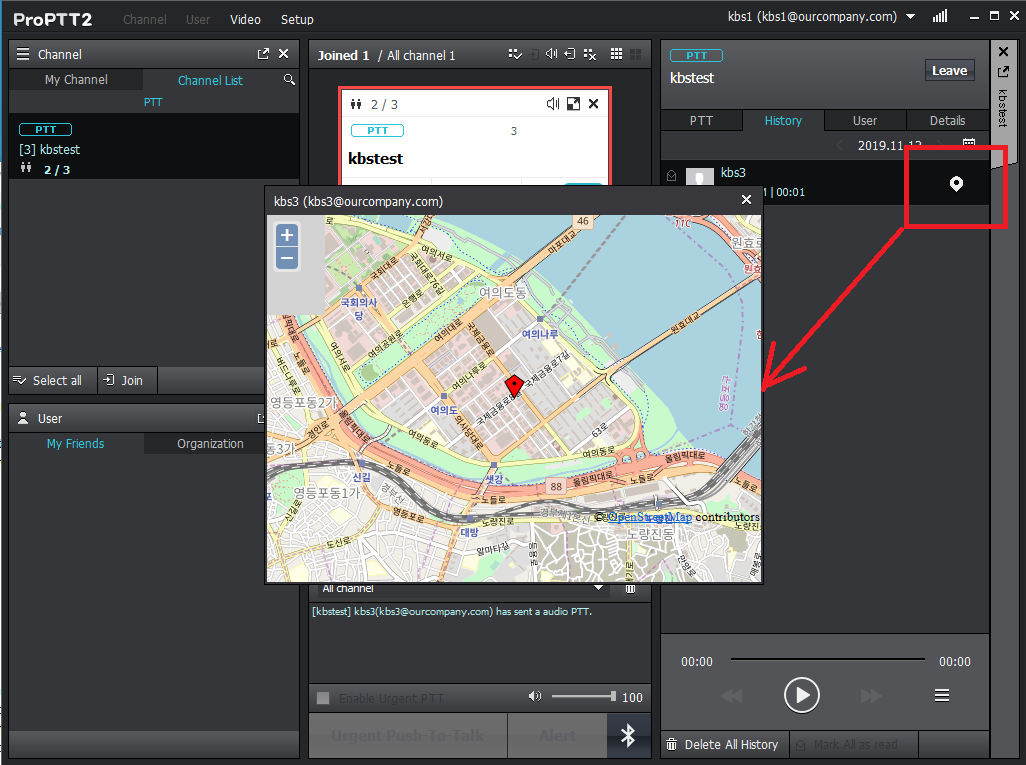Pop out the Channel panel
The height and width of the screenshot is (765, 1026).
coord(263,54)
